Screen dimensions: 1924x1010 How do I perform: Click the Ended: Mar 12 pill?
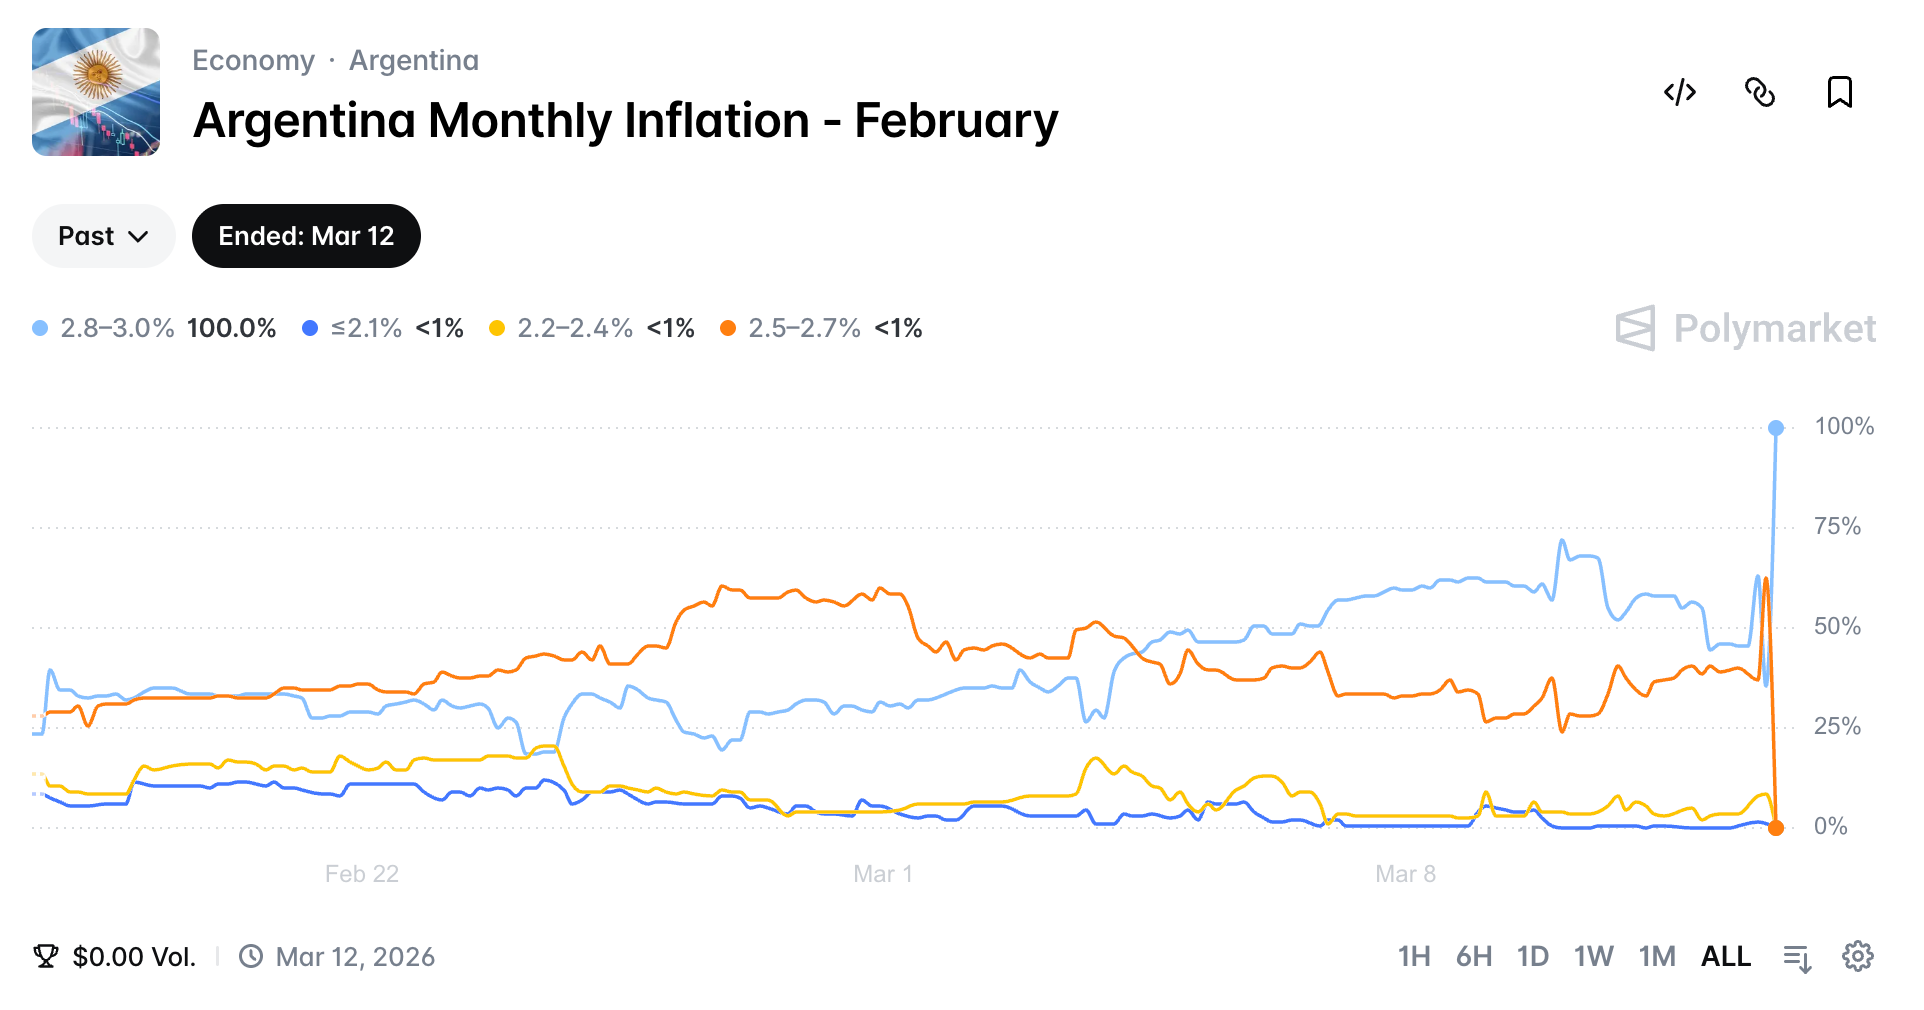point(306,236)
